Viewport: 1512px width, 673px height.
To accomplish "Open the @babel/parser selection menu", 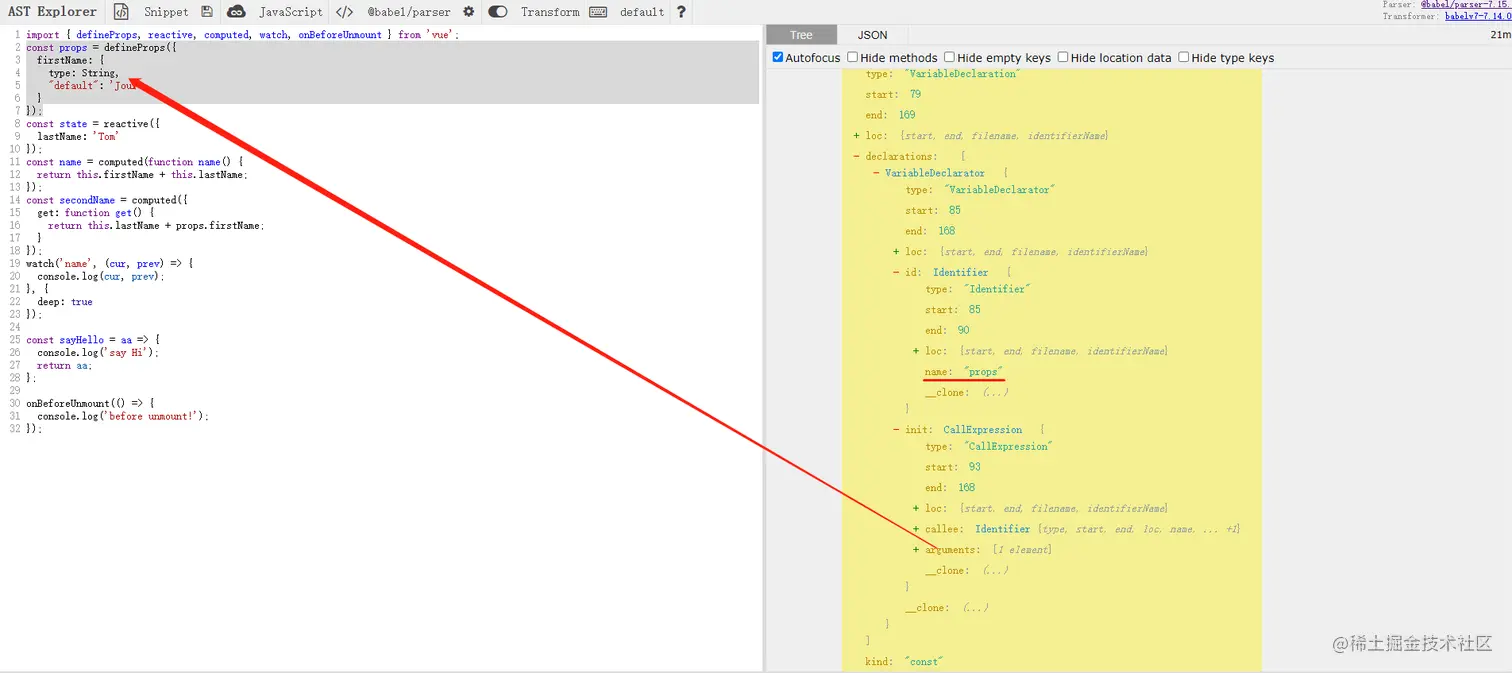I will click(x=408, y=12).
